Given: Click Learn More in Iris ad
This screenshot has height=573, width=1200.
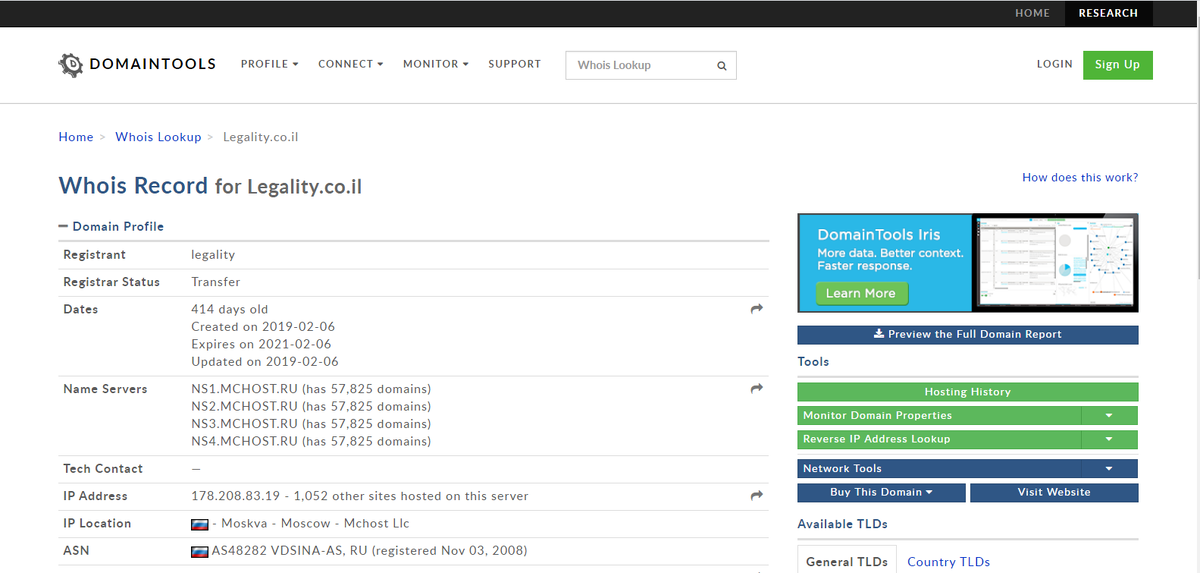Looking at the screenshot, I should click(x=860, y=294).
